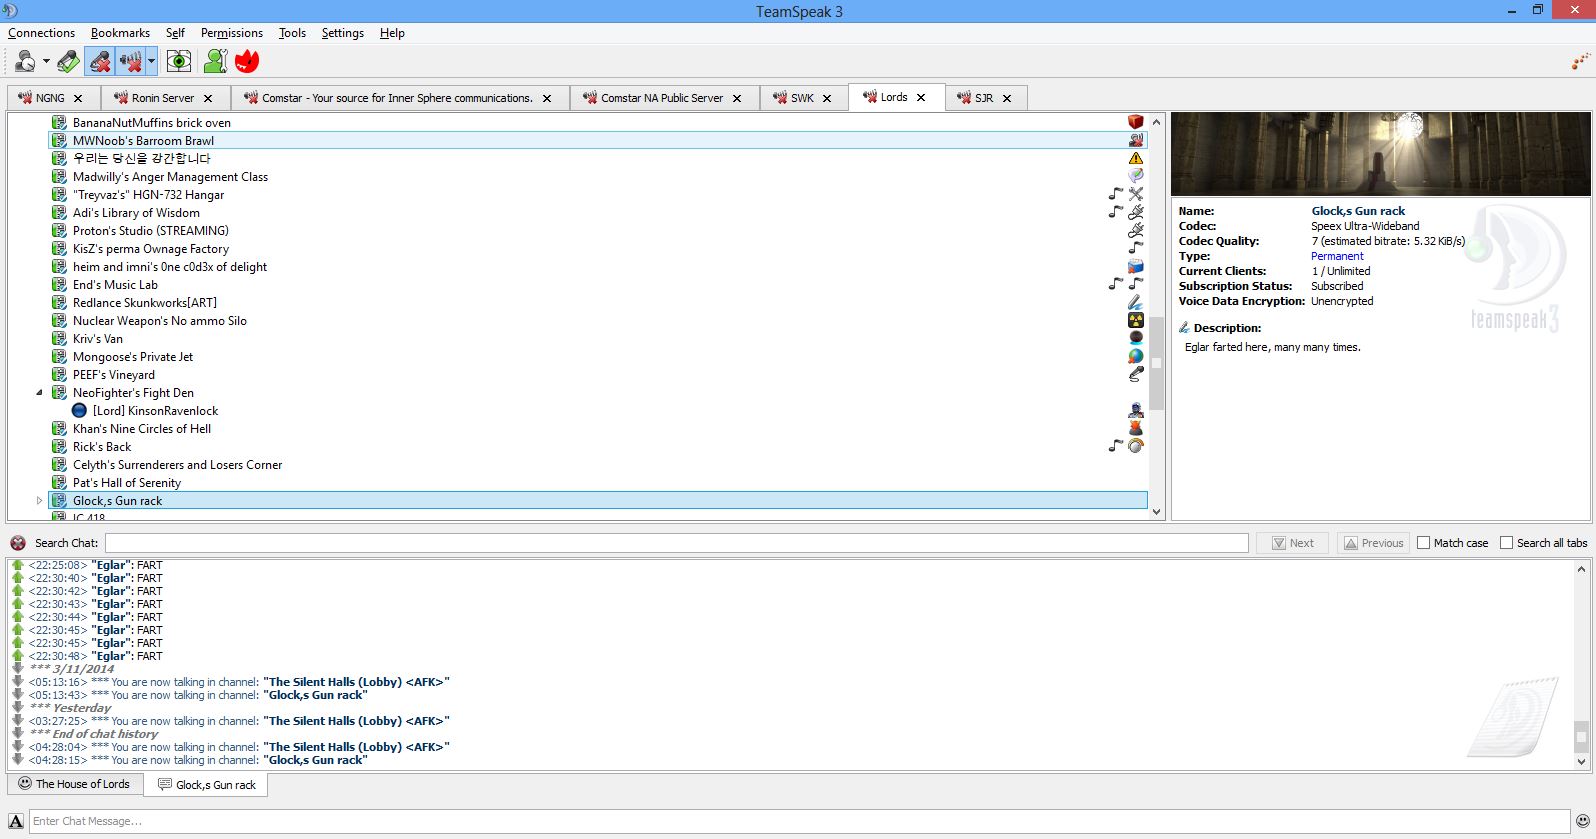Click icon on MWNoob's Barroom Brawl row

tap(1135, 140)
